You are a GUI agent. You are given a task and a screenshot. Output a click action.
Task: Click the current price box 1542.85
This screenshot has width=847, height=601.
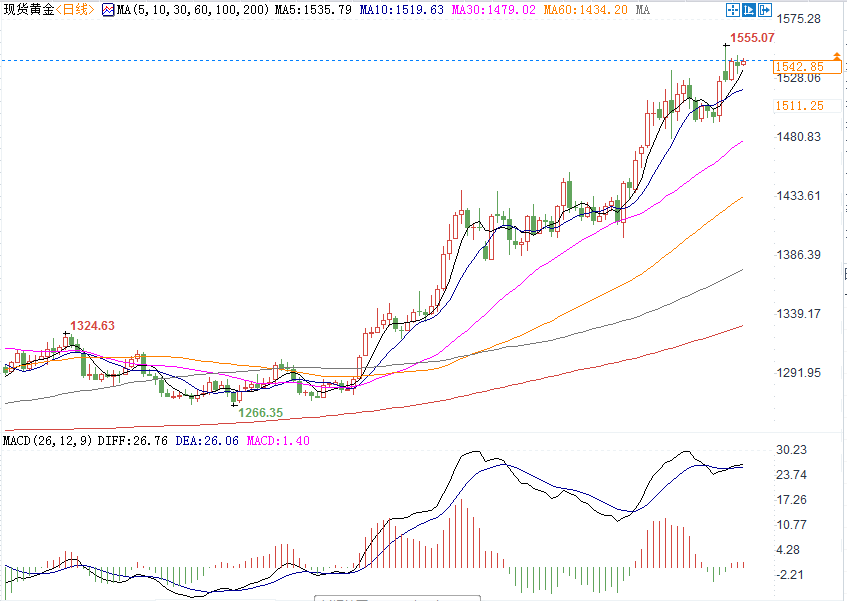807,67
